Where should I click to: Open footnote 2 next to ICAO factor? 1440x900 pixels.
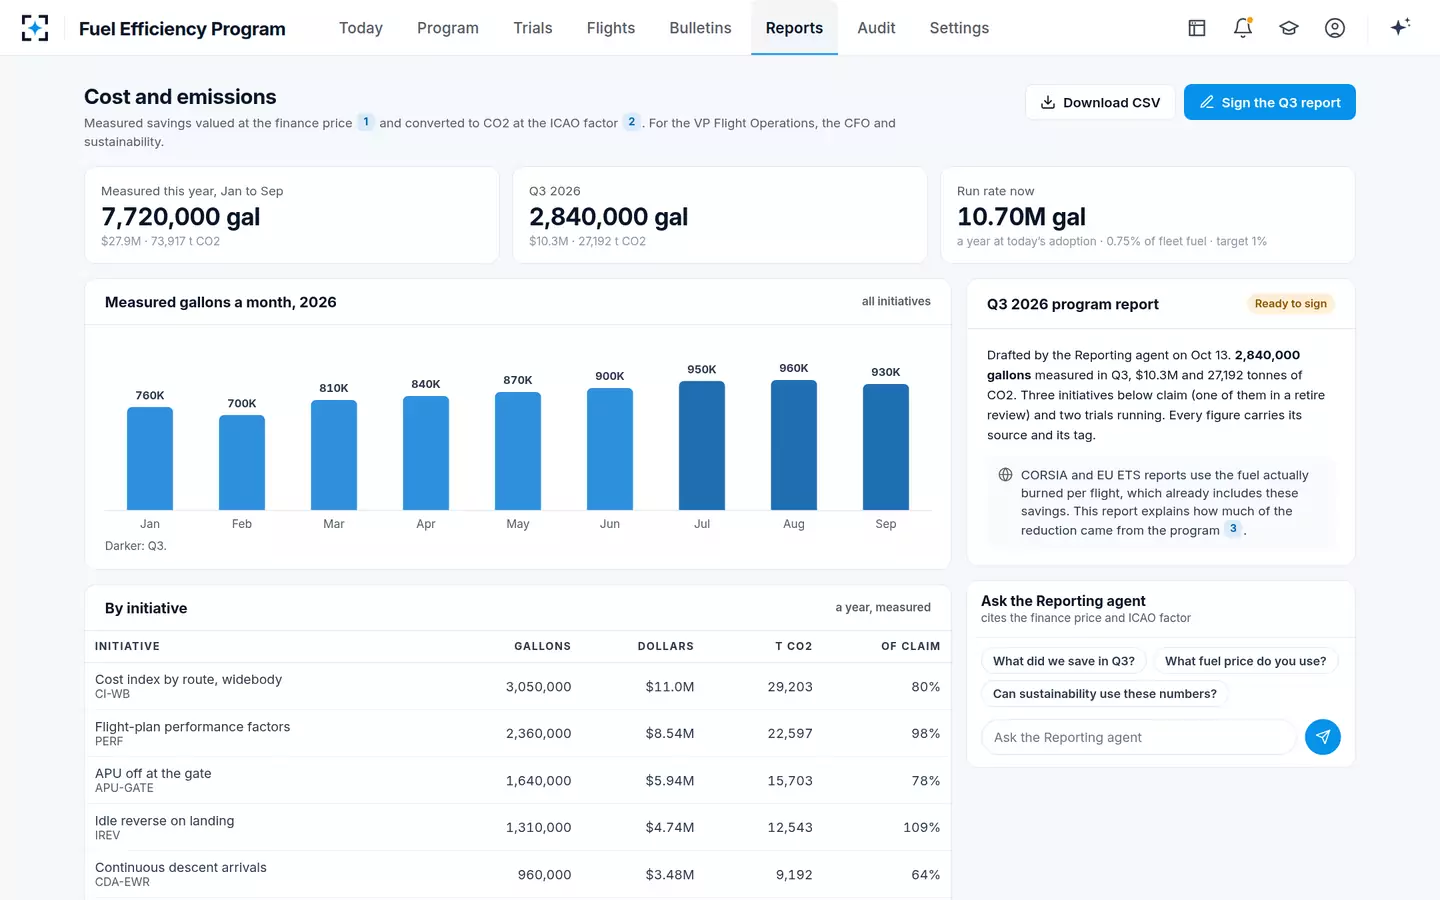click(632, 122)
